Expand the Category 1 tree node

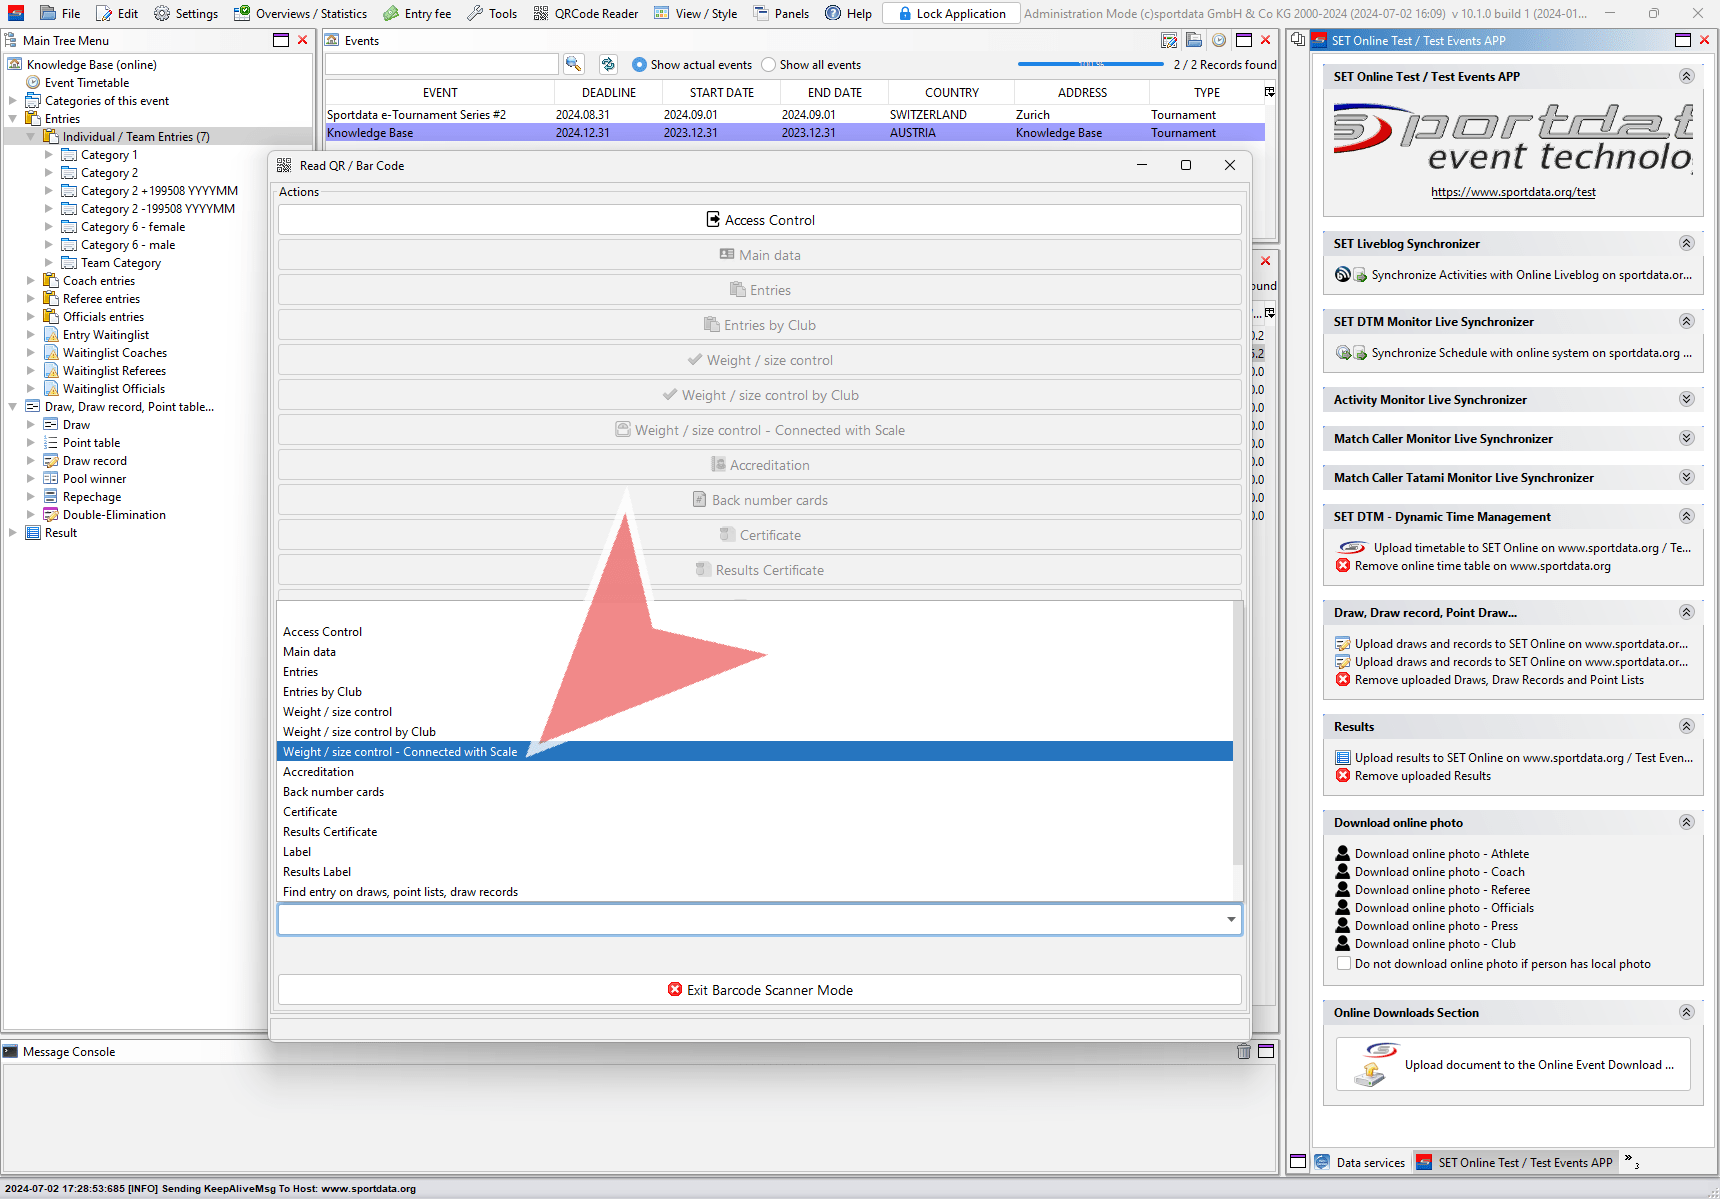[49, 155]
